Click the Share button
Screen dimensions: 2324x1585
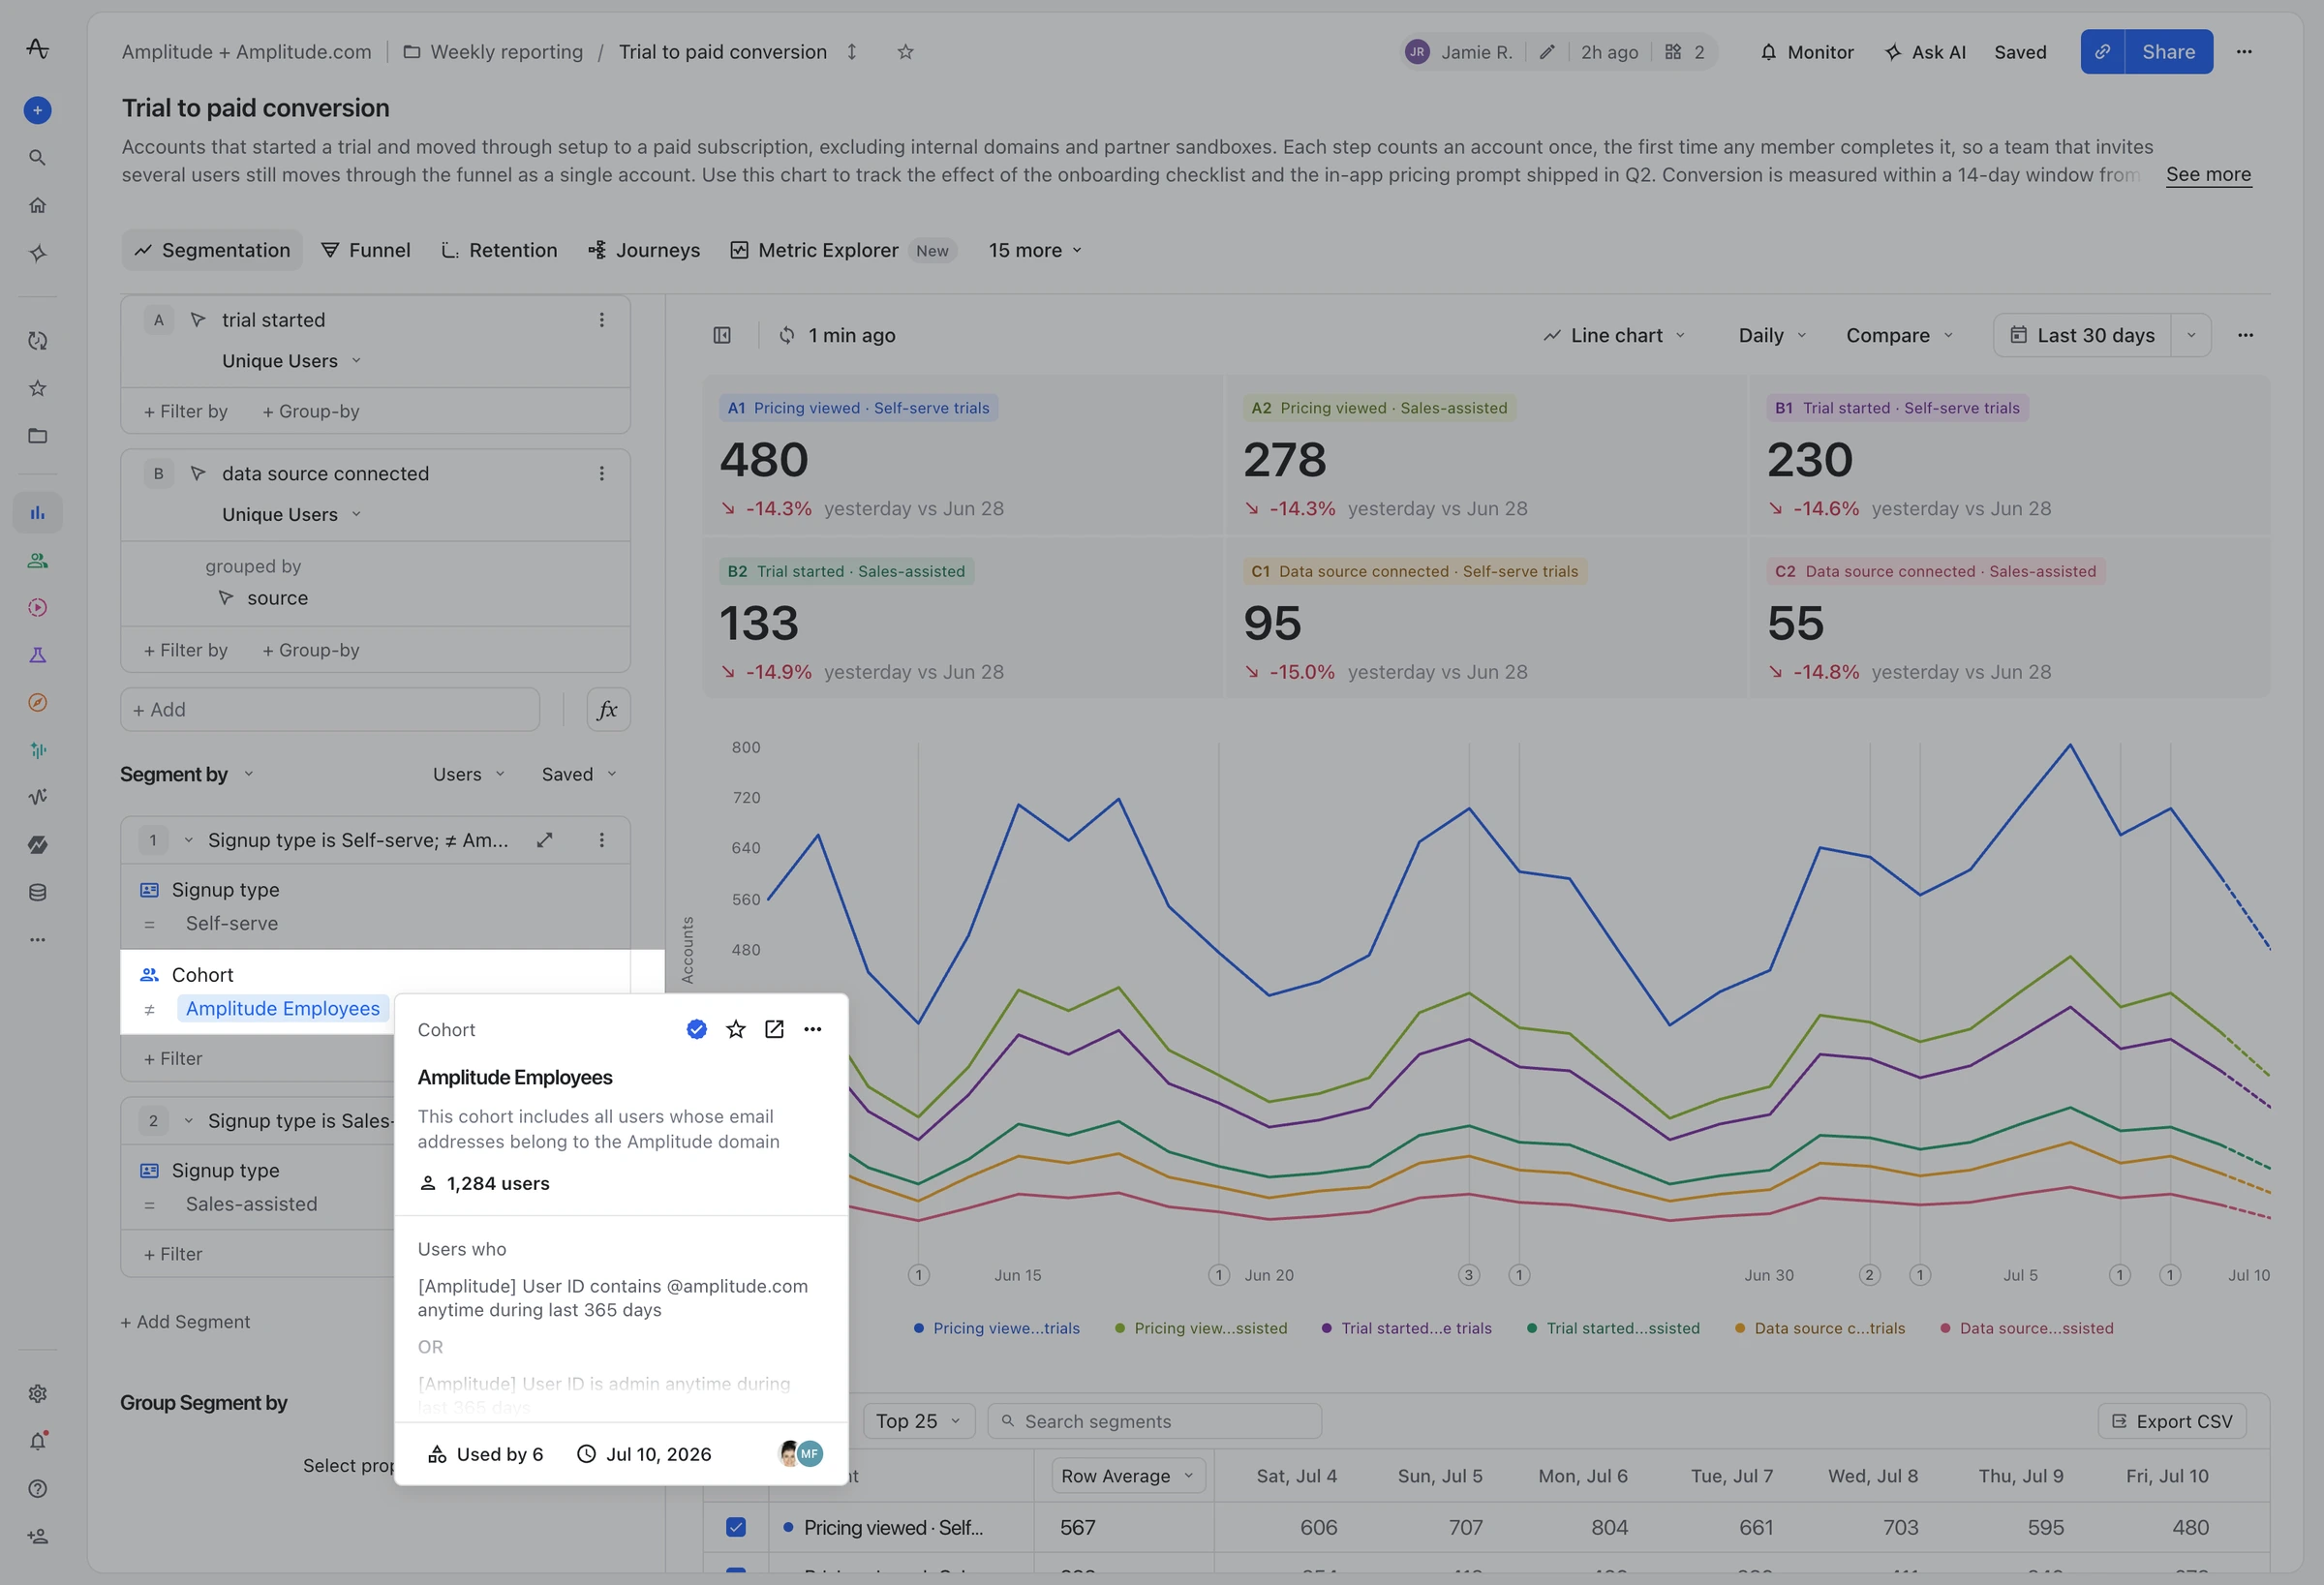(2168, 52)
